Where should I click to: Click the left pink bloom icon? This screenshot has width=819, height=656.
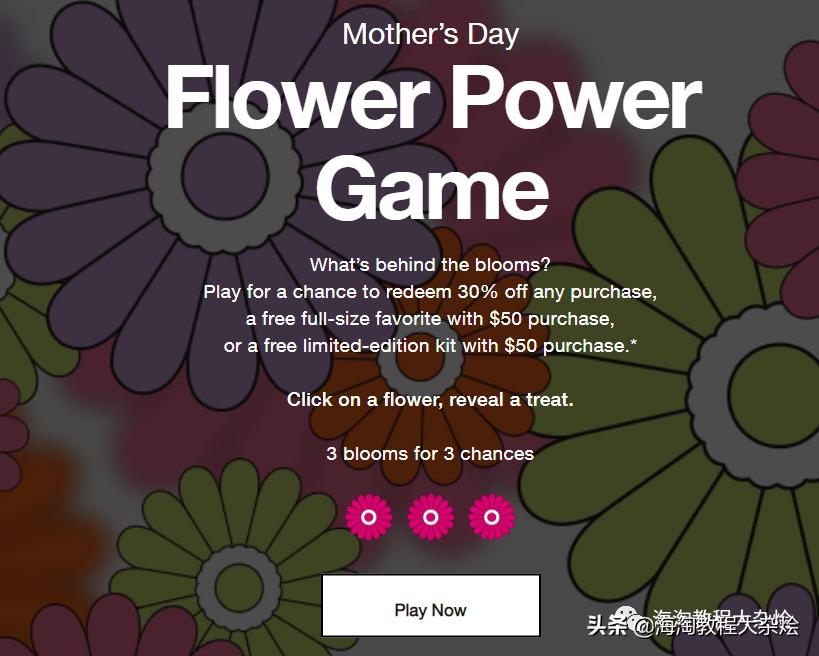(368, 517)
